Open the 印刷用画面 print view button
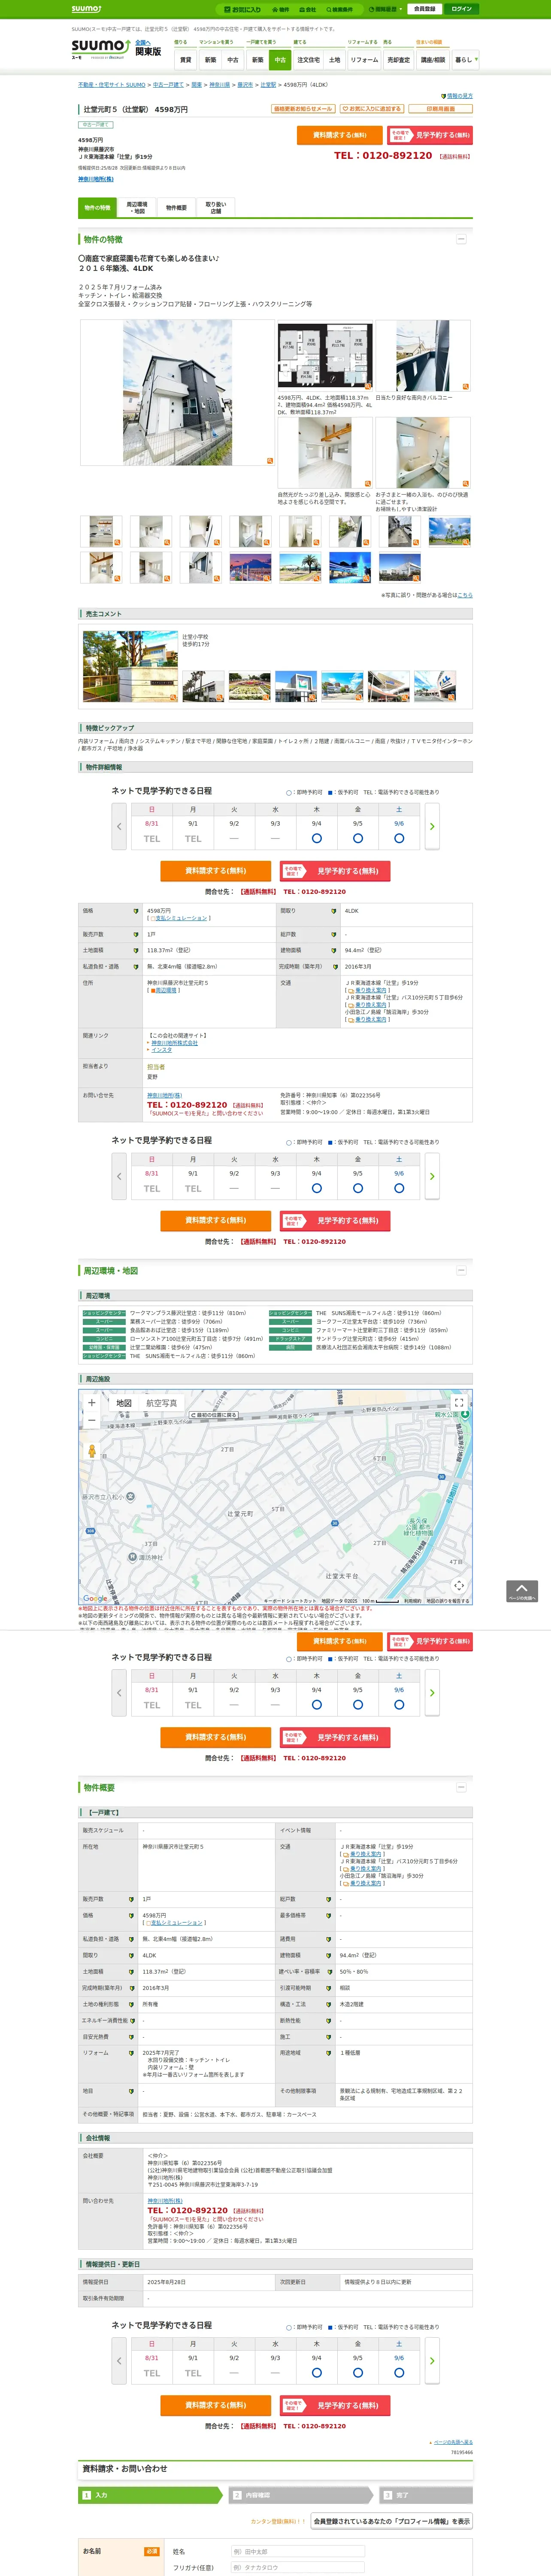Screen dimensions: 551x2576 point(441,109)
